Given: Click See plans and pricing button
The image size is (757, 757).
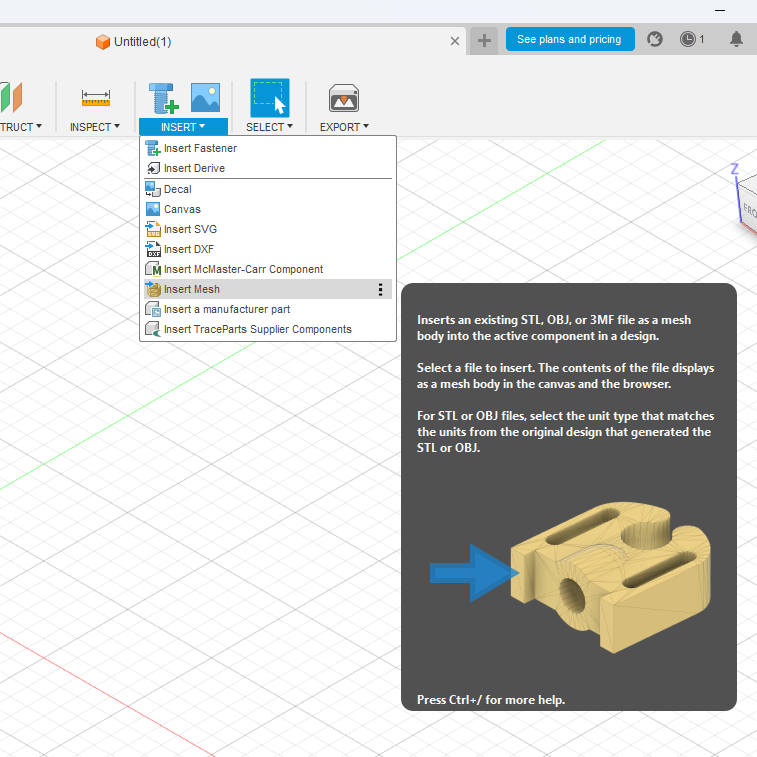Looking at the screenshot, I should pos(569,40).
